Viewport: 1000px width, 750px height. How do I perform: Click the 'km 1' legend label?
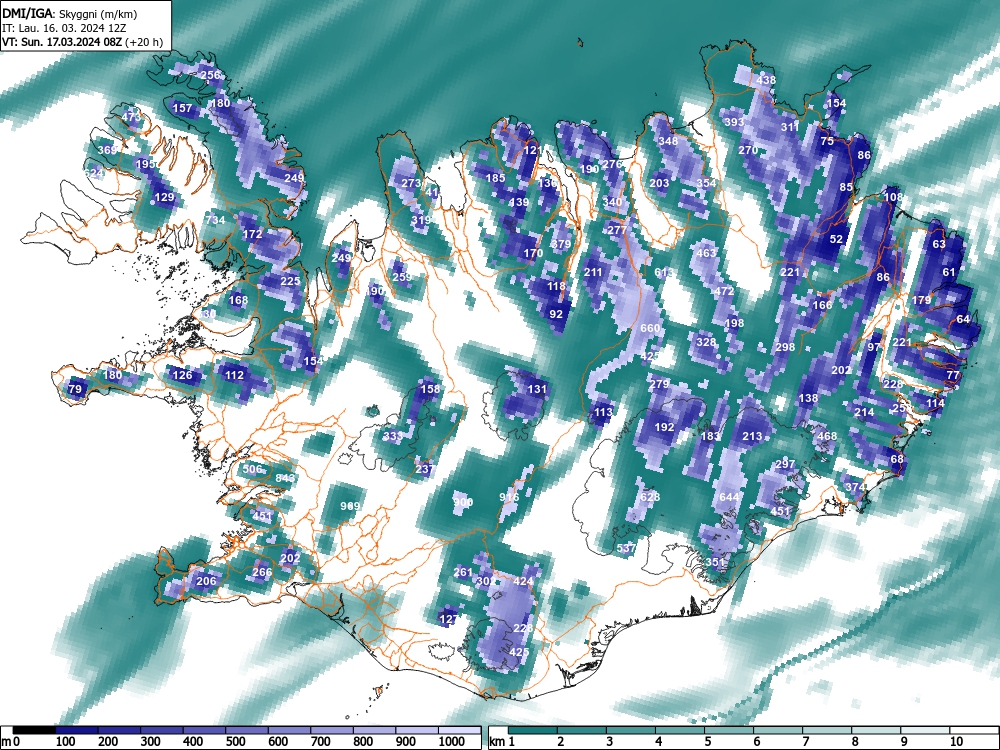(503, 742)
